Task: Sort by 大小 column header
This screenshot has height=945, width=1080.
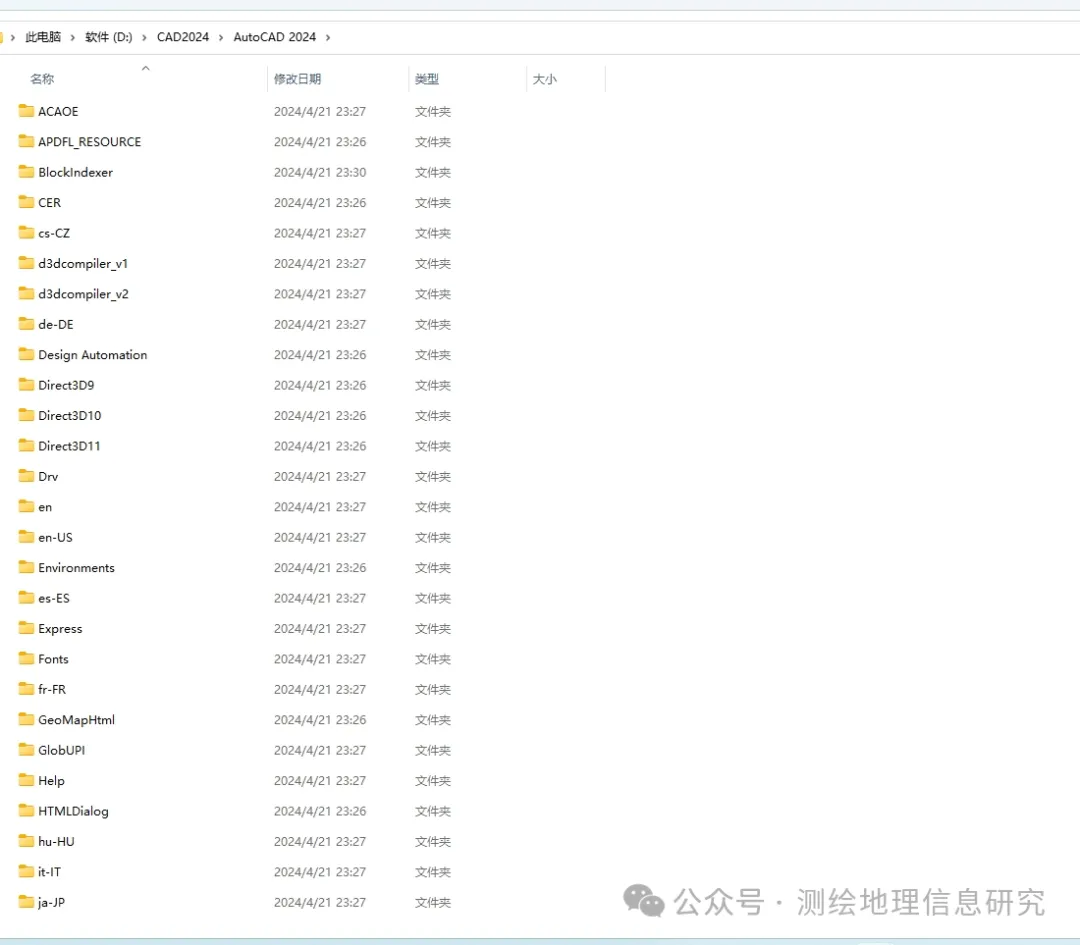Action: [545, 79]
